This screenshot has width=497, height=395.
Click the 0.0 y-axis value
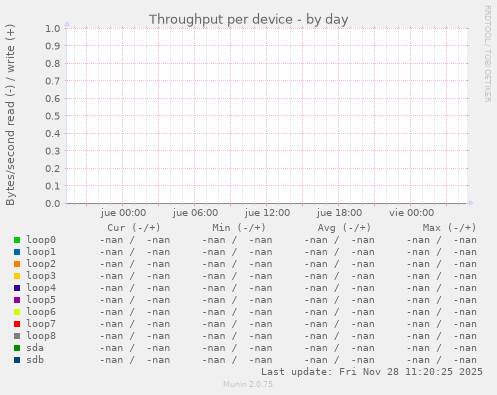[x=53, y=204]
